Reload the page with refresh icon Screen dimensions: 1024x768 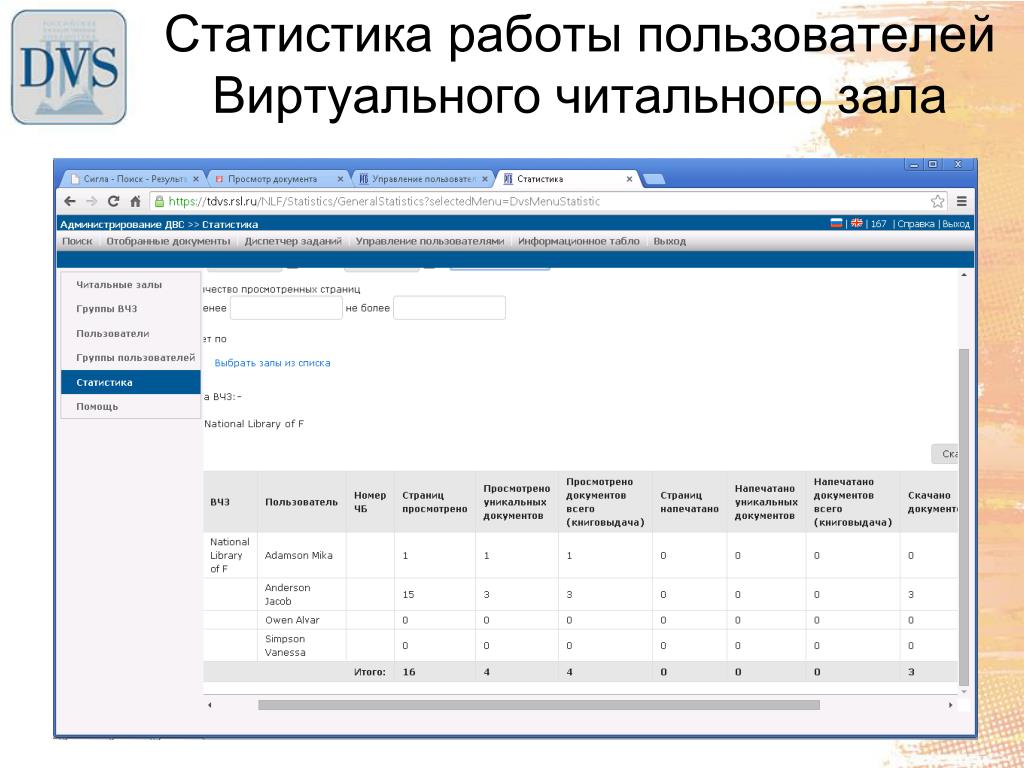click(113, 201)
